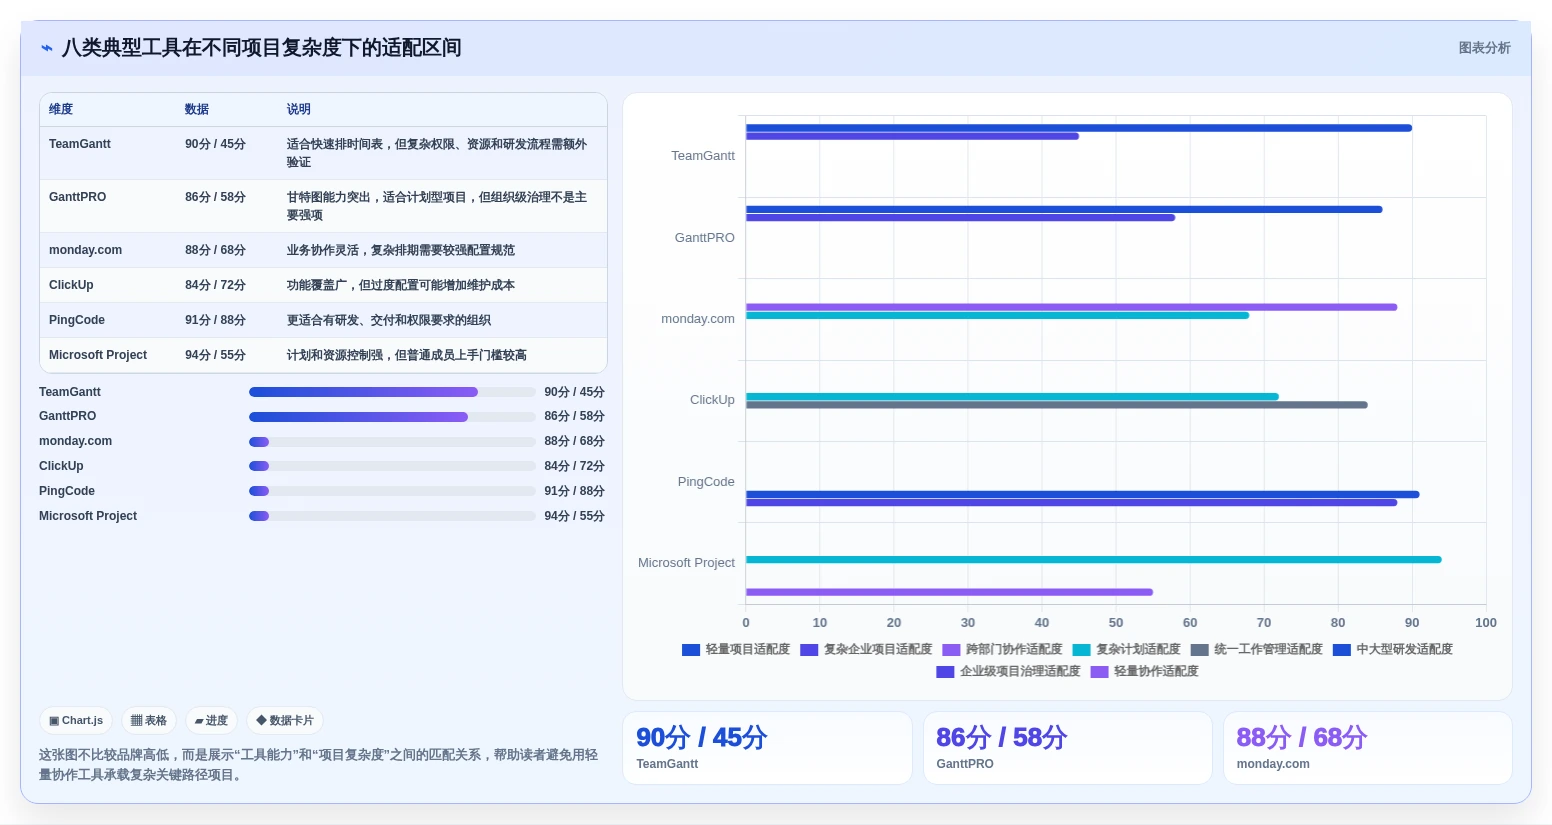This screenshot has width=1552, height=825.
Task: Click the TeamGantt 45 bar in chart
Action: [912, 136]
